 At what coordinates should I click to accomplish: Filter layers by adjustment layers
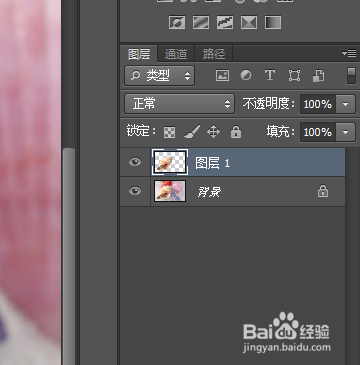[246, 75]
